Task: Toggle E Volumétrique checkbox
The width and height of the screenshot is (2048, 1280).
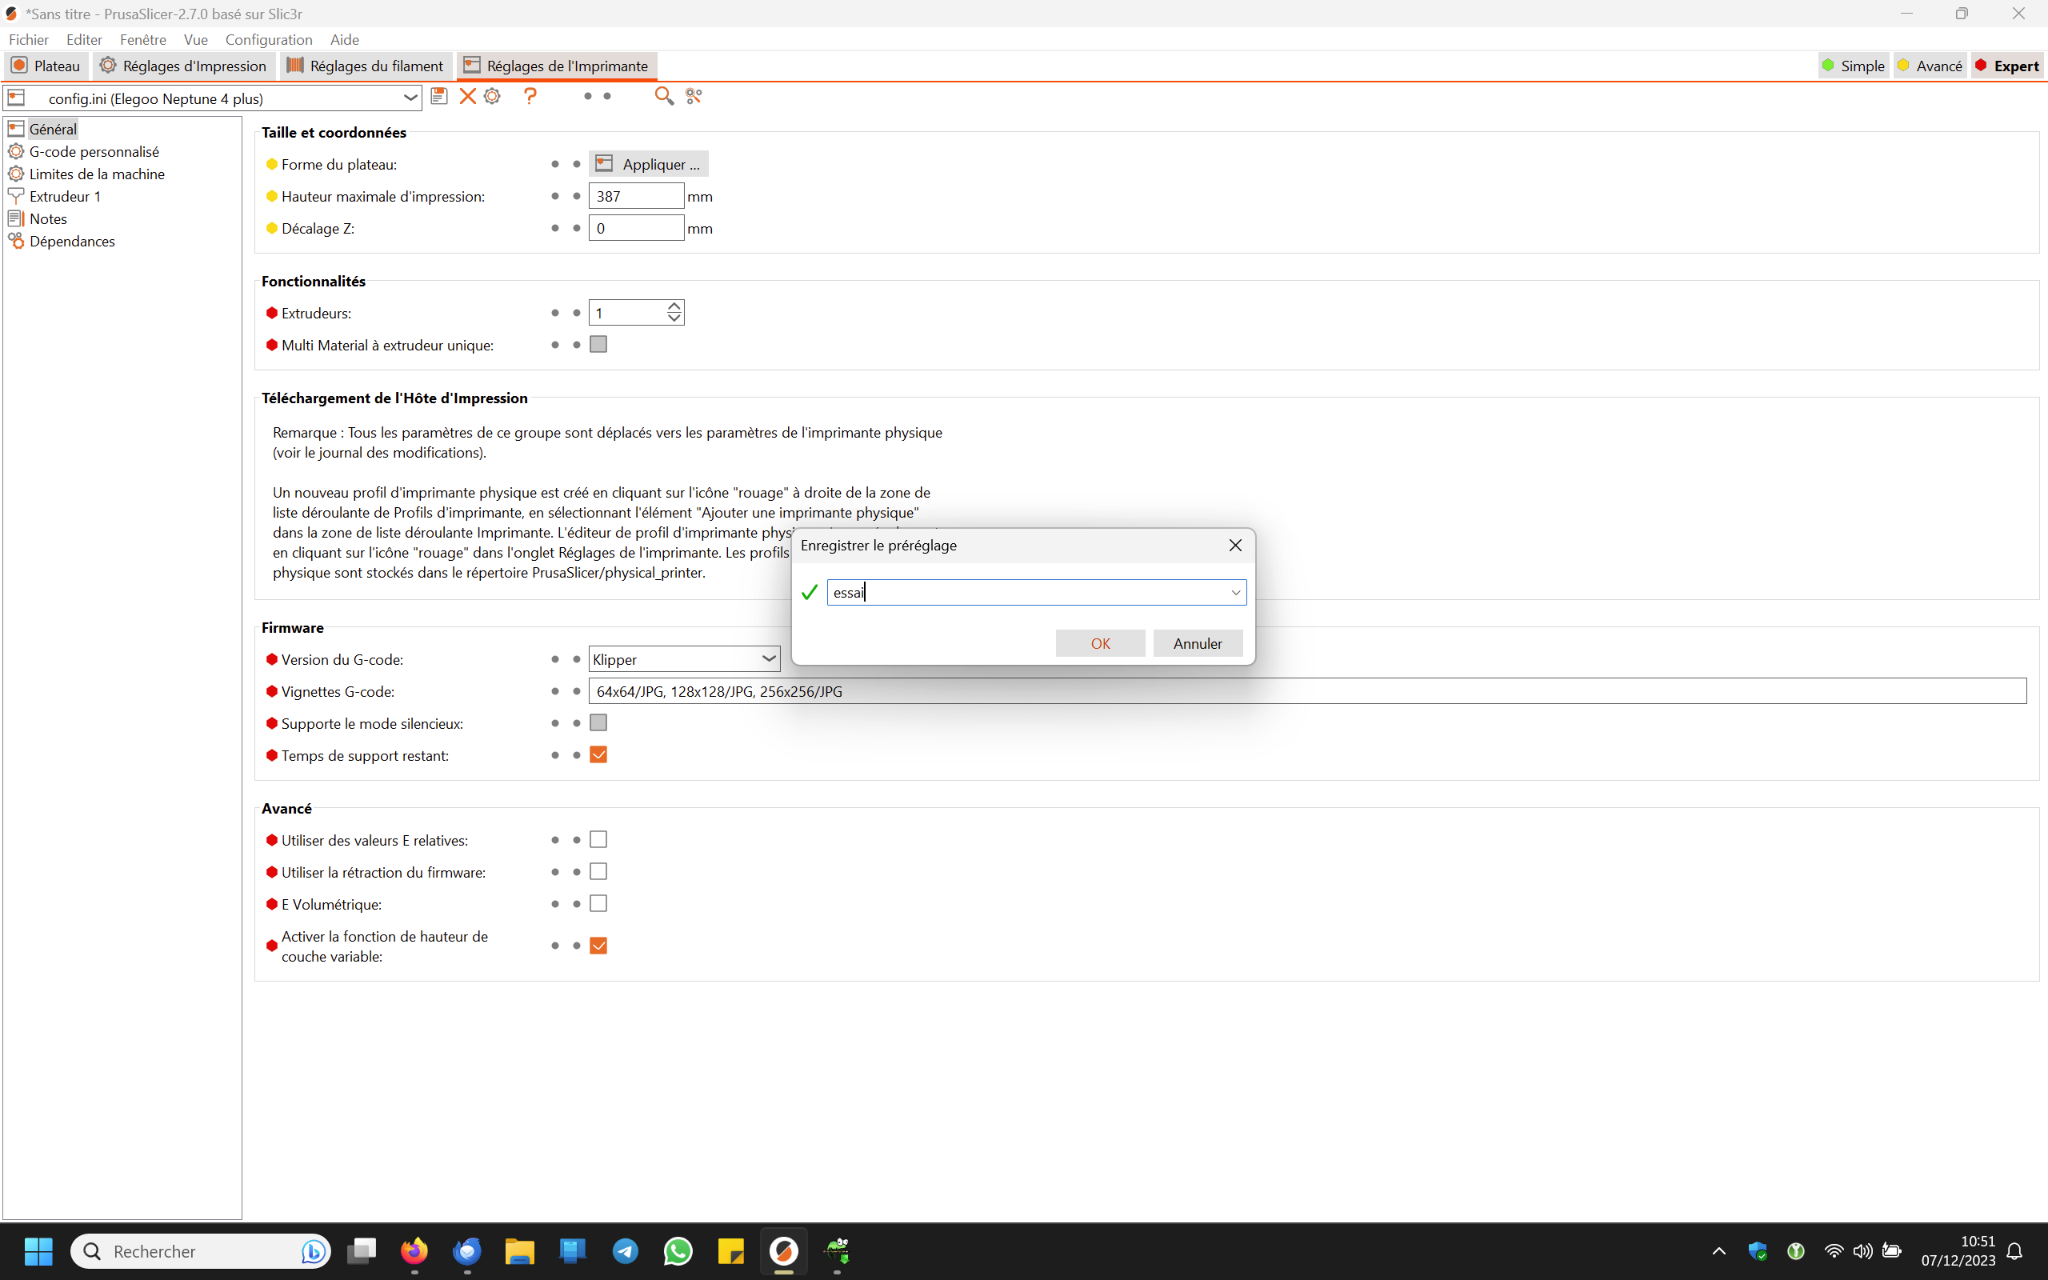Action: 598,904
